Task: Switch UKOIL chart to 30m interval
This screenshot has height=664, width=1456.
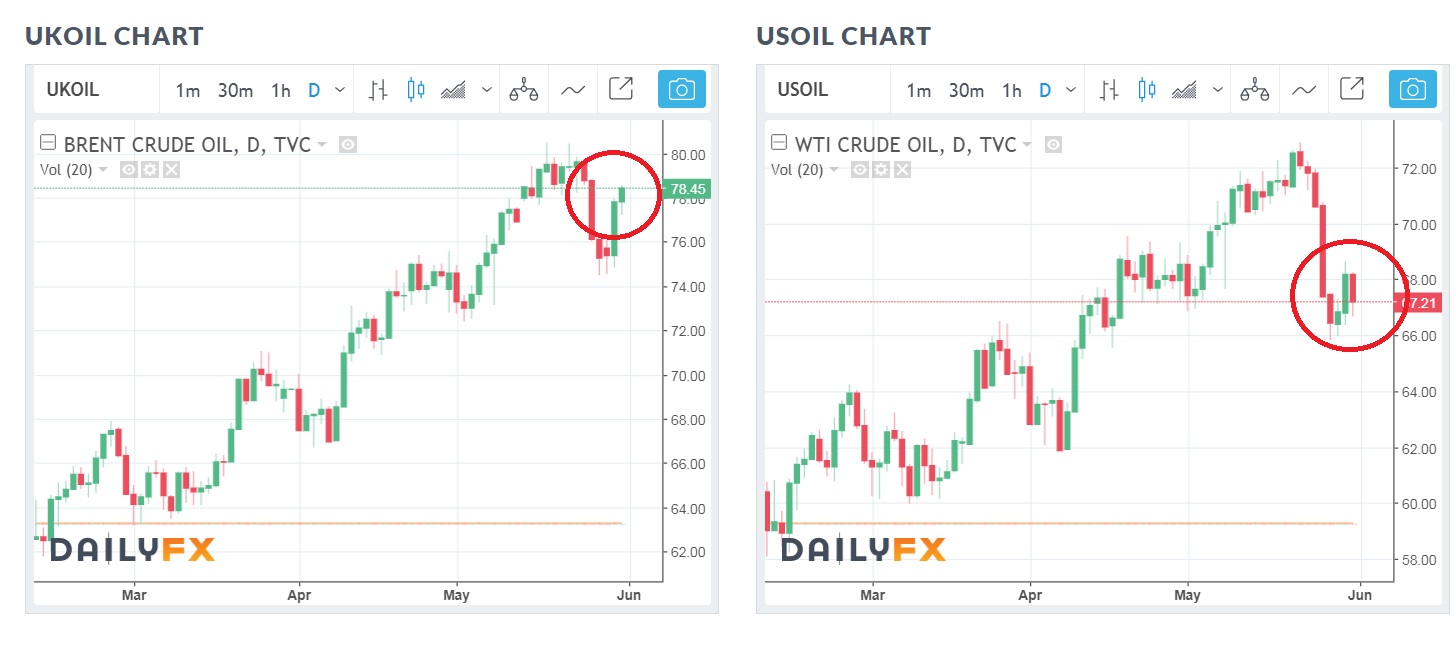Action: [235, 91]
